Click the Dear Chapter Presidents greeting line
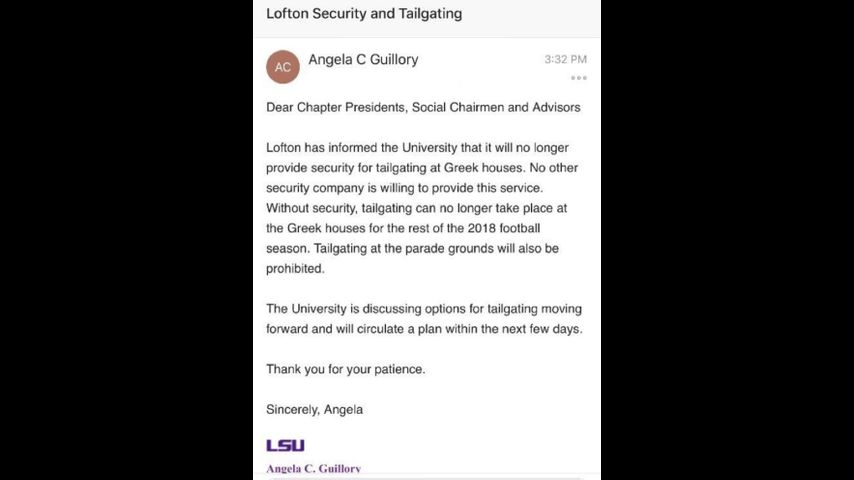 point(423,107)
